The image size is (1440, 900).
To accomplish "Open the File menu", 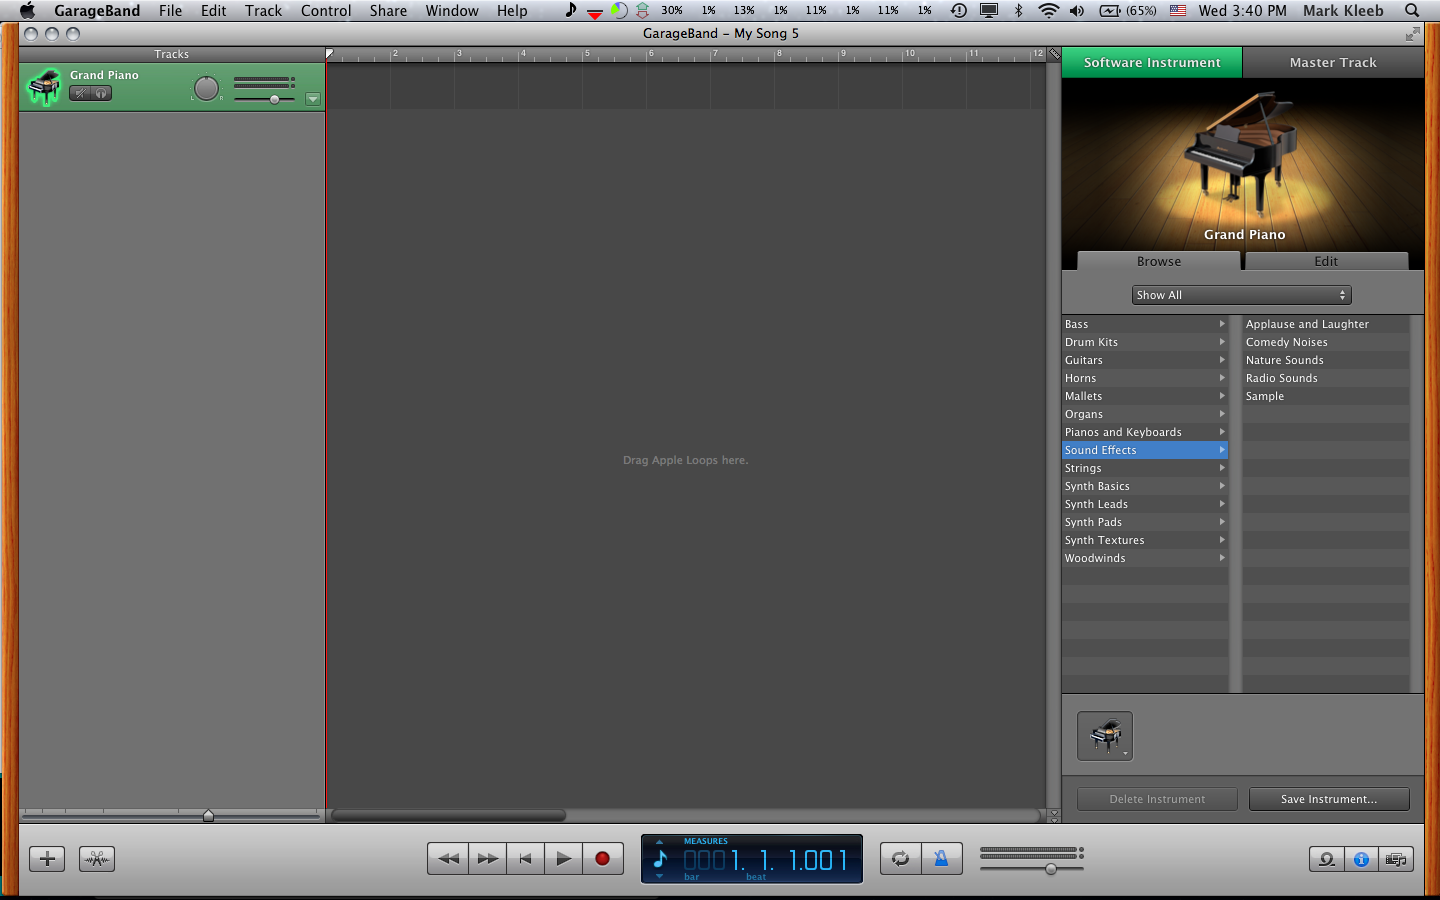I will pos(170,11).
